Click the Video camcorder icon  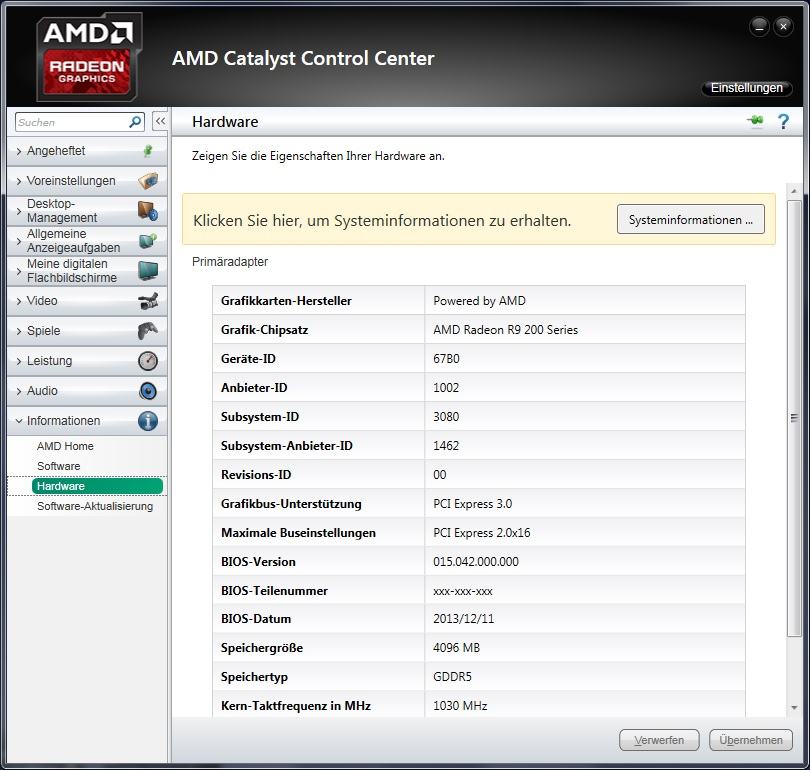point(148,301)
